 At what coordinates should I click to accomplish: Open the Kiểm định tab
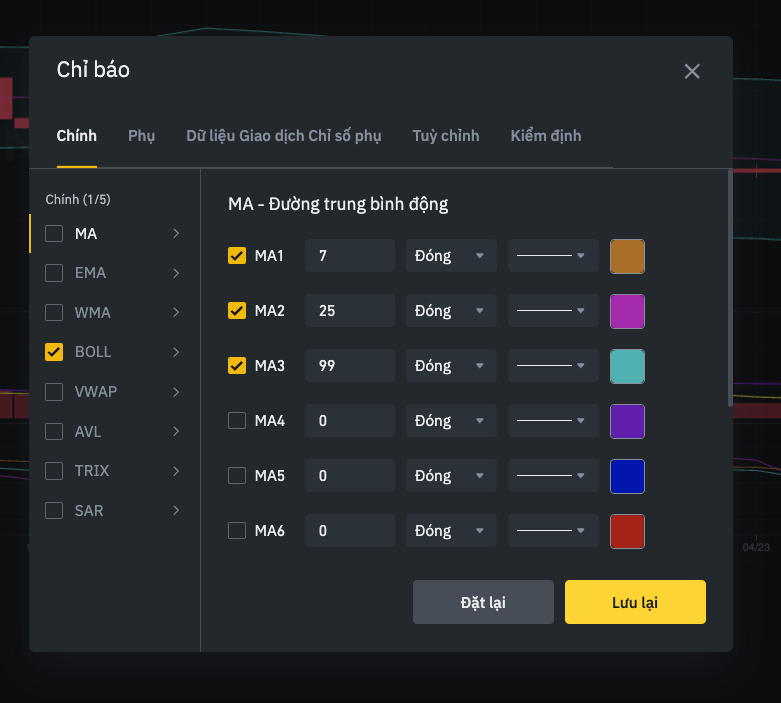tap(546, 136)
